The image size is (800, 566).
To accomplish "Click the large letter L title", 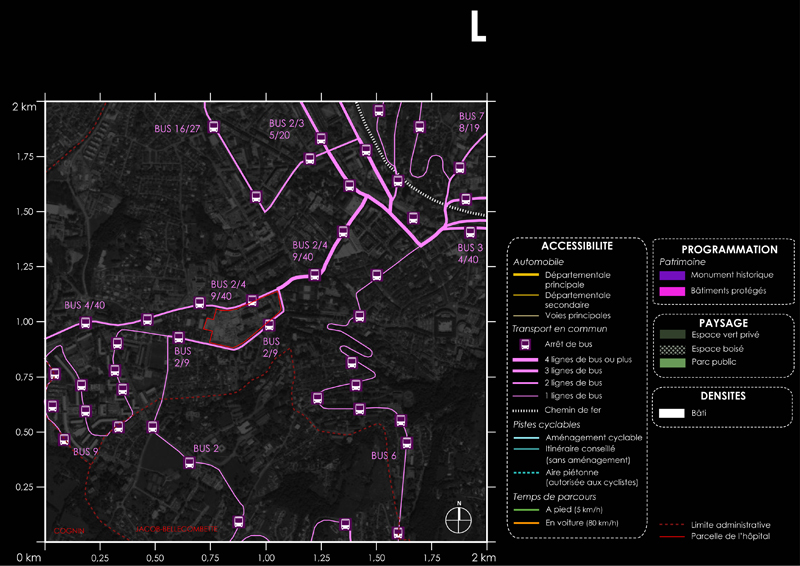I will click(x=477, y=28).
